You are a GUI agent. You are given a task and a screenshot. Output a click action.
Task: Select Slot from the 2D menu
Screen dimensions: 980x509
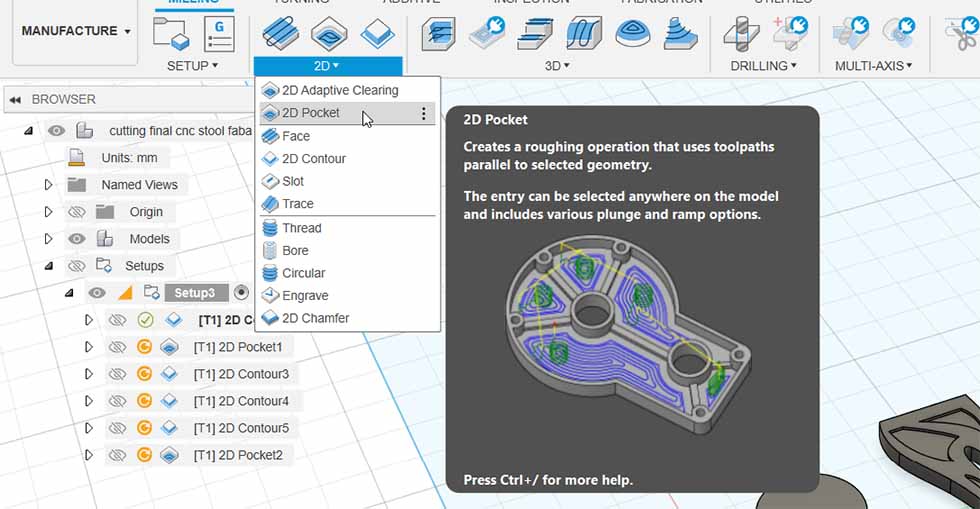348,181
